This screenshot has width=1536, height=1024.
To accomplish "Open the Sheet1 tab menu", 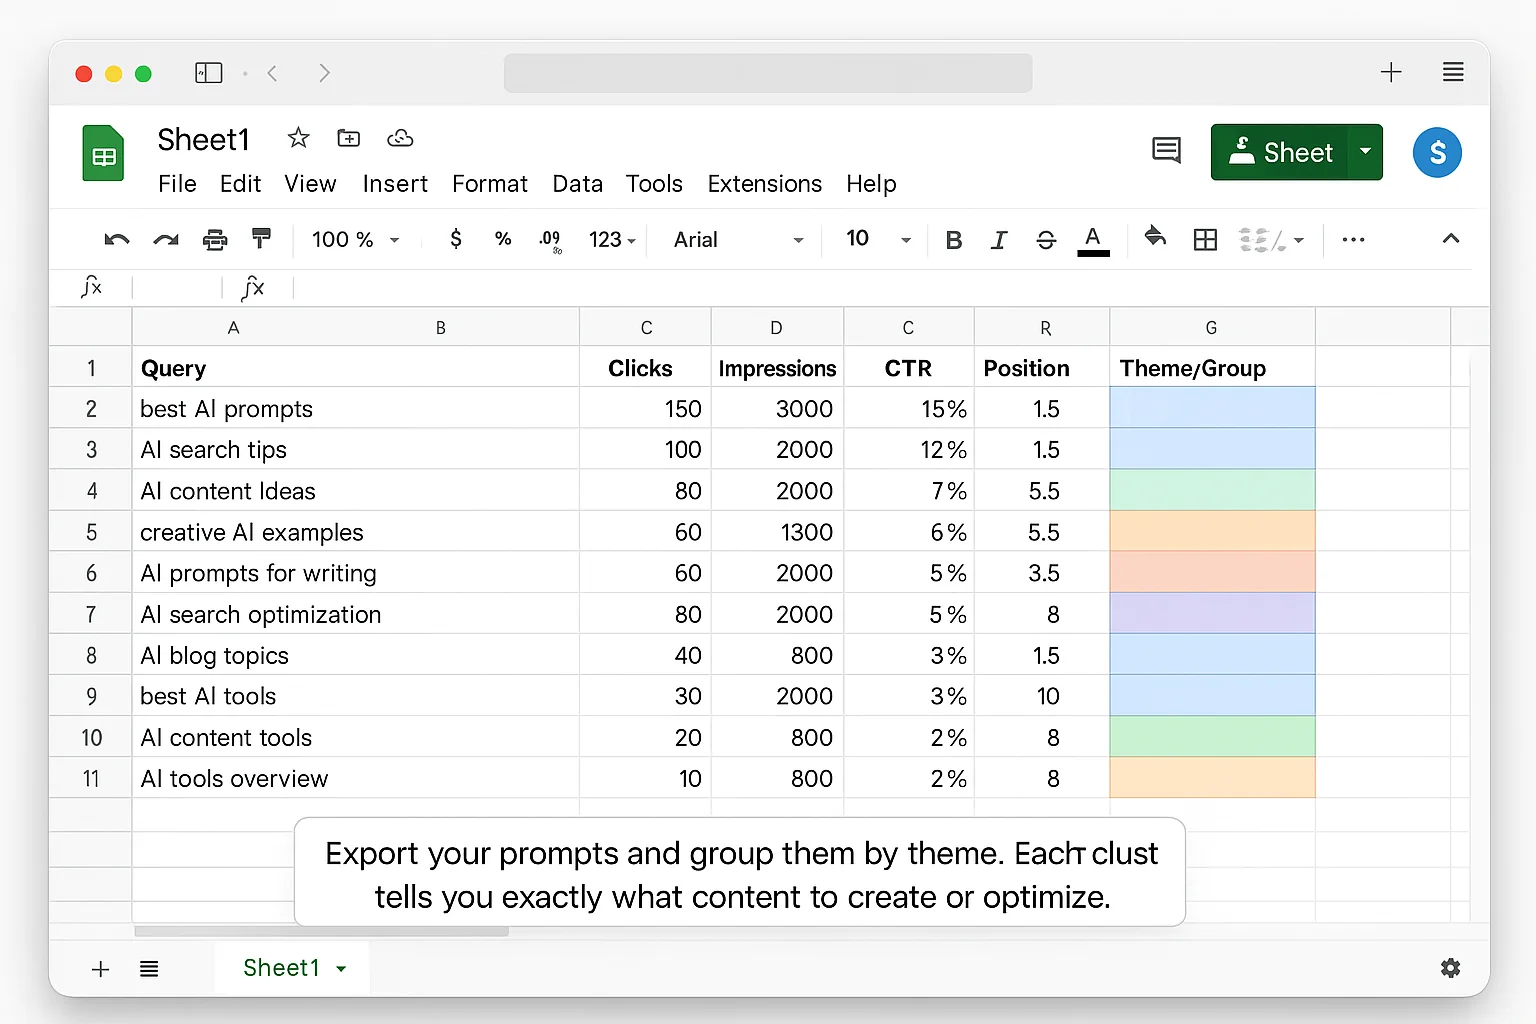I will [340, 968].
